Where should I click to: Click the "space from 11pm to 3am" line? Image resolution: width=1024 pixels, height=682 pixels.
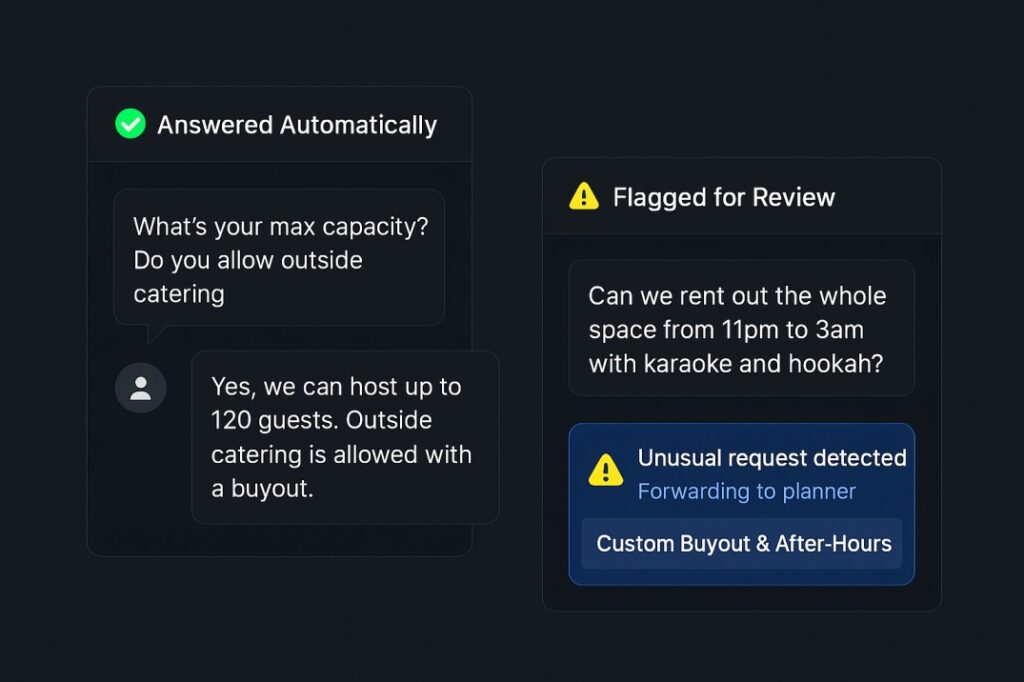726,330
